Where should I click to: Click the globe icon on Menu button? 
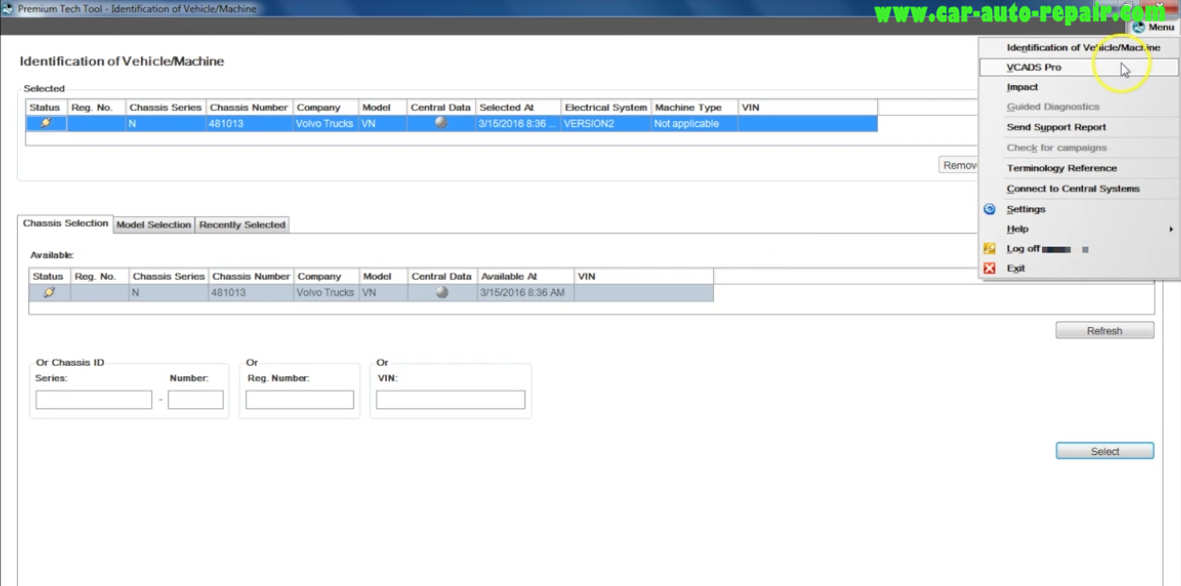1138,27
